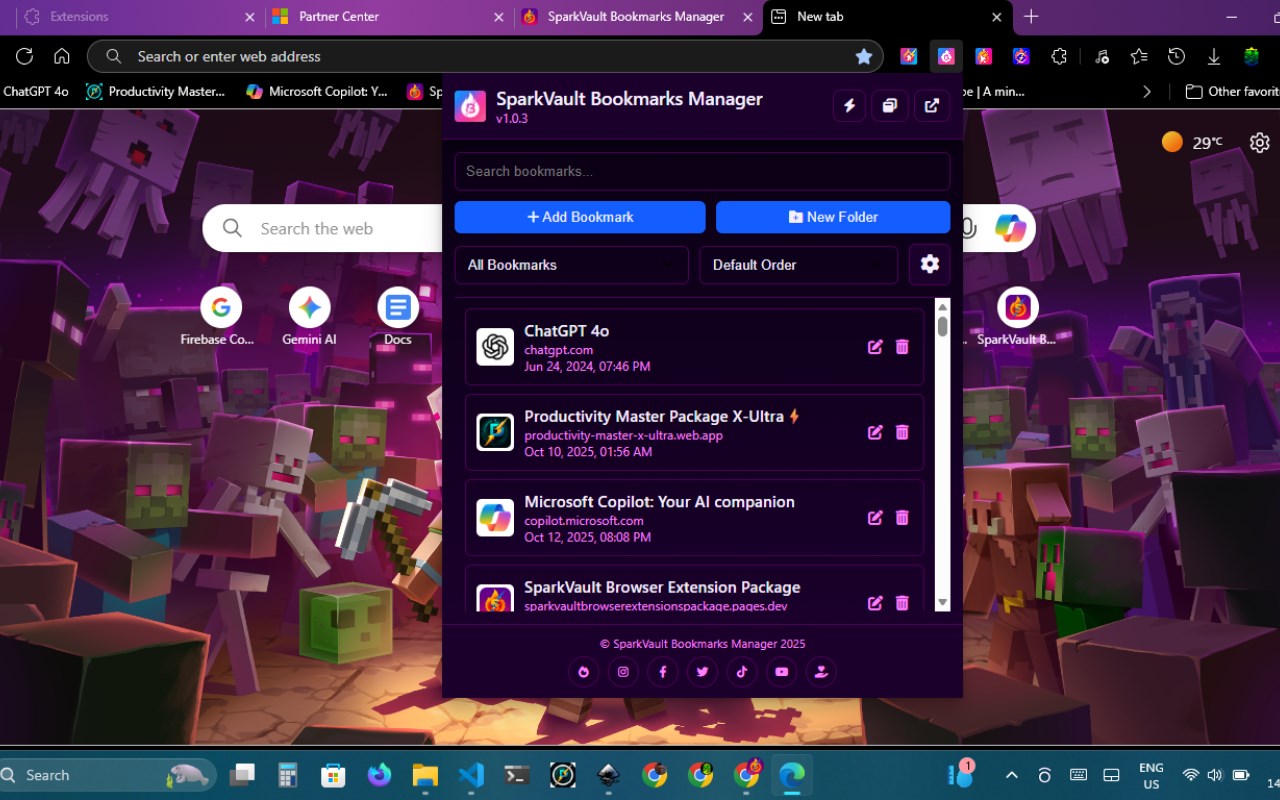Edit the SparkVault Browser Extension Package bookmark
Screen dimensions: 1280x800
pos(875,602)
